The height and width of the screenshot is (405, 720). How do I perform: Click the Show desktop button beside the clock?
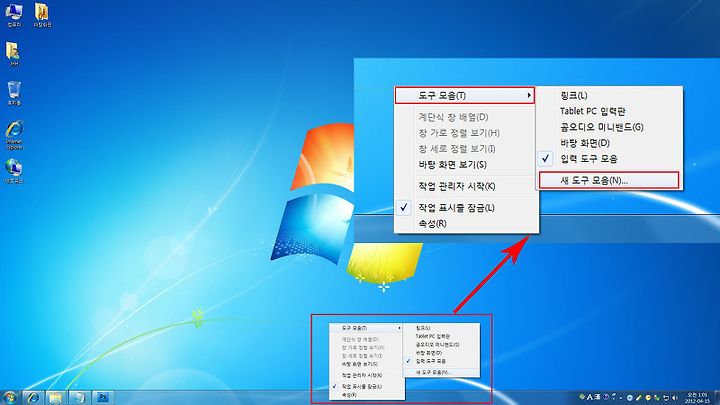pyautogui.click(x=717, y=398)
